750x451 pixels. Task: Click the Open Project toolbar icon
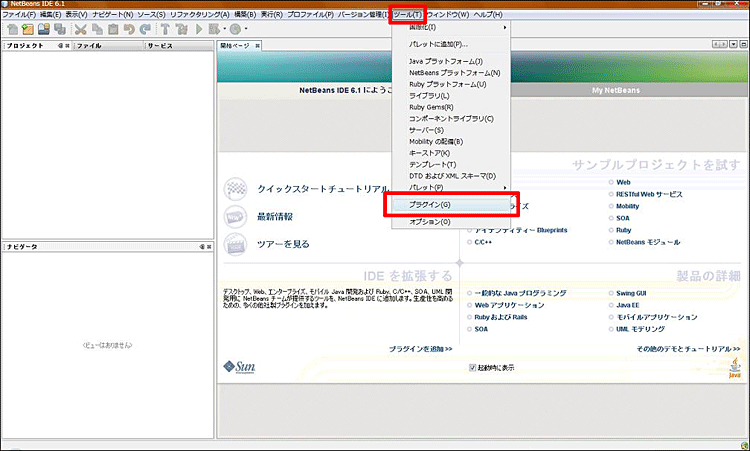(x=44, y=29)
